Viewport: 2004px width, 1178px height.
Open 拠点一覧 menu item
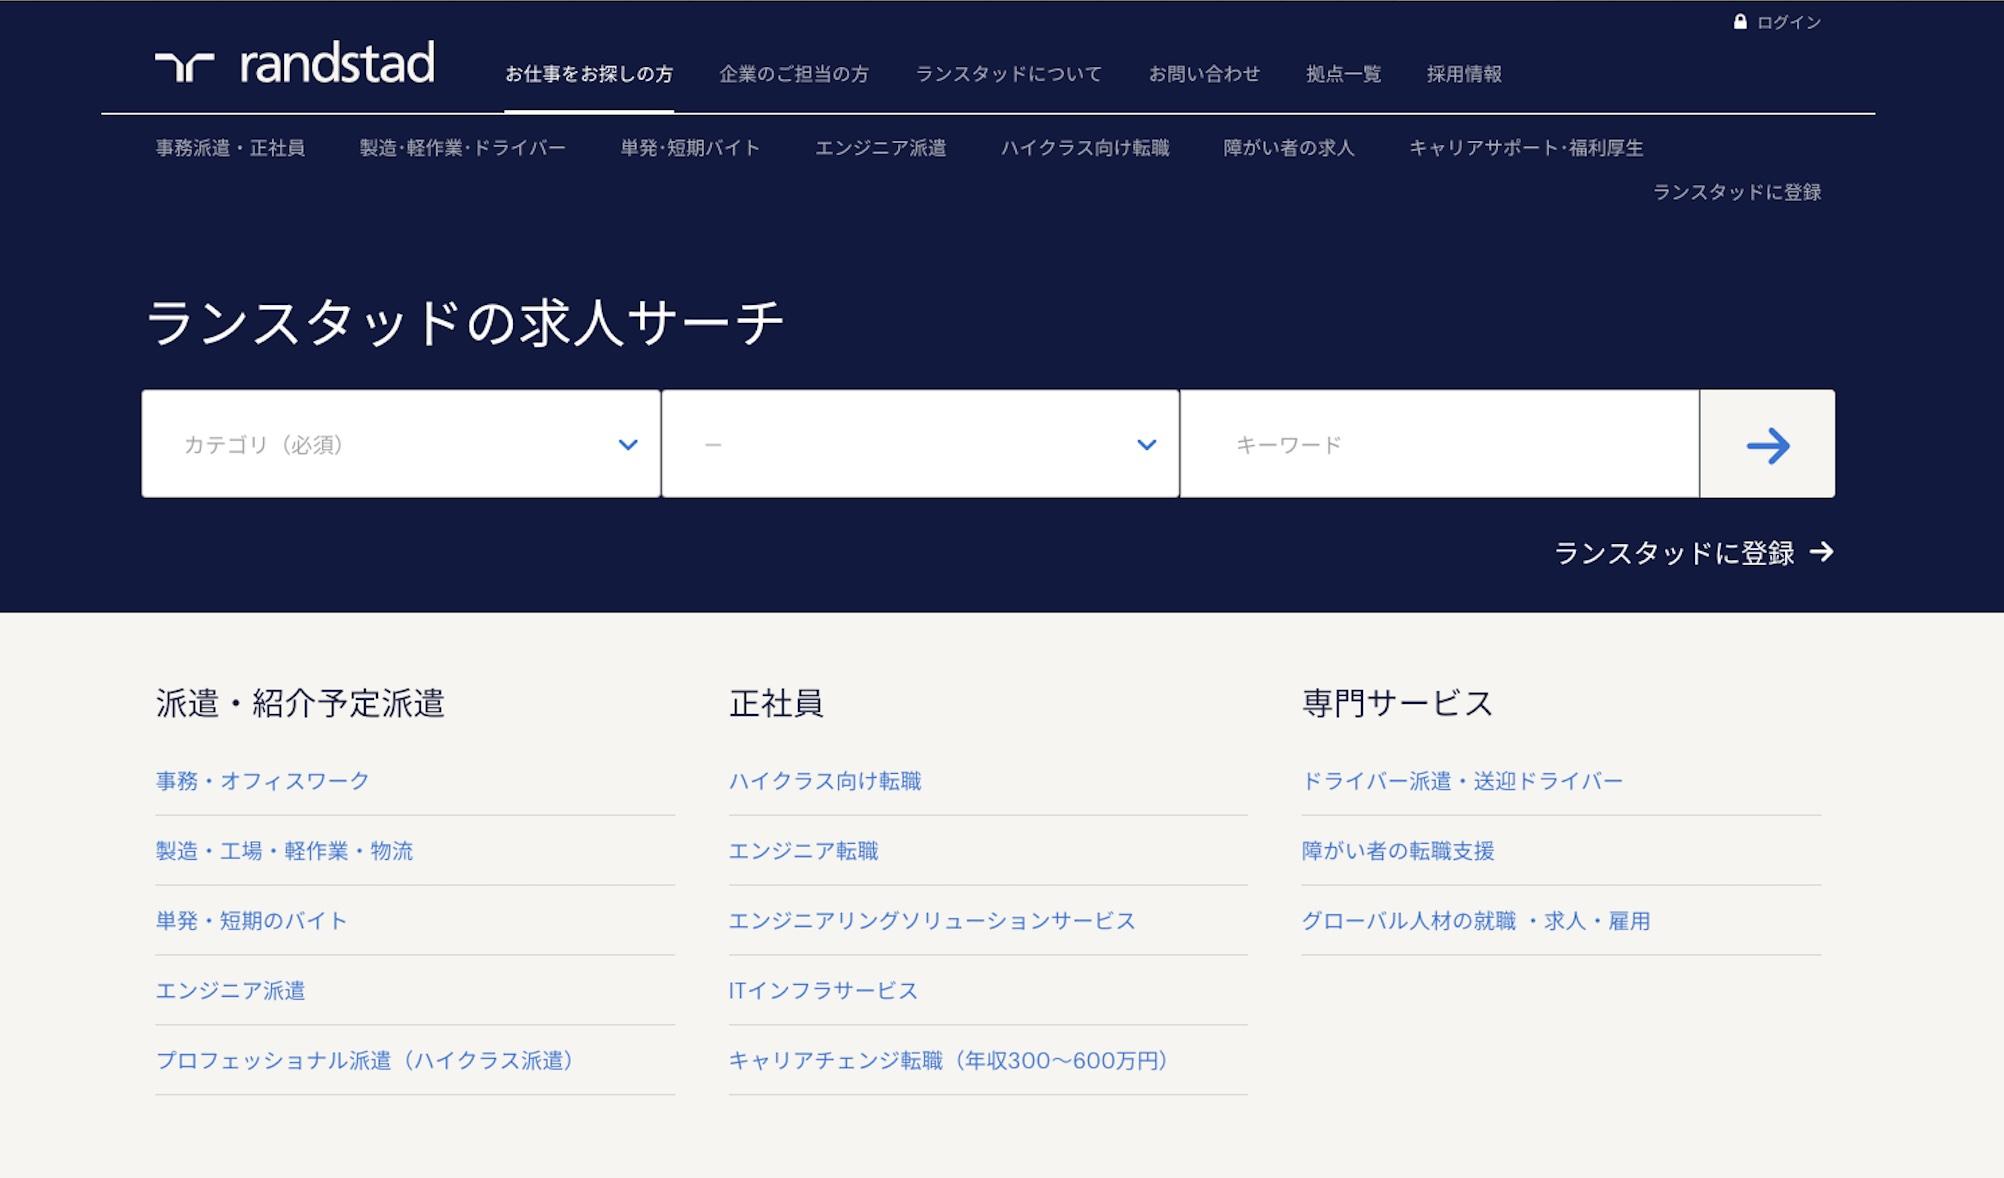click(x=1343, y=74)
